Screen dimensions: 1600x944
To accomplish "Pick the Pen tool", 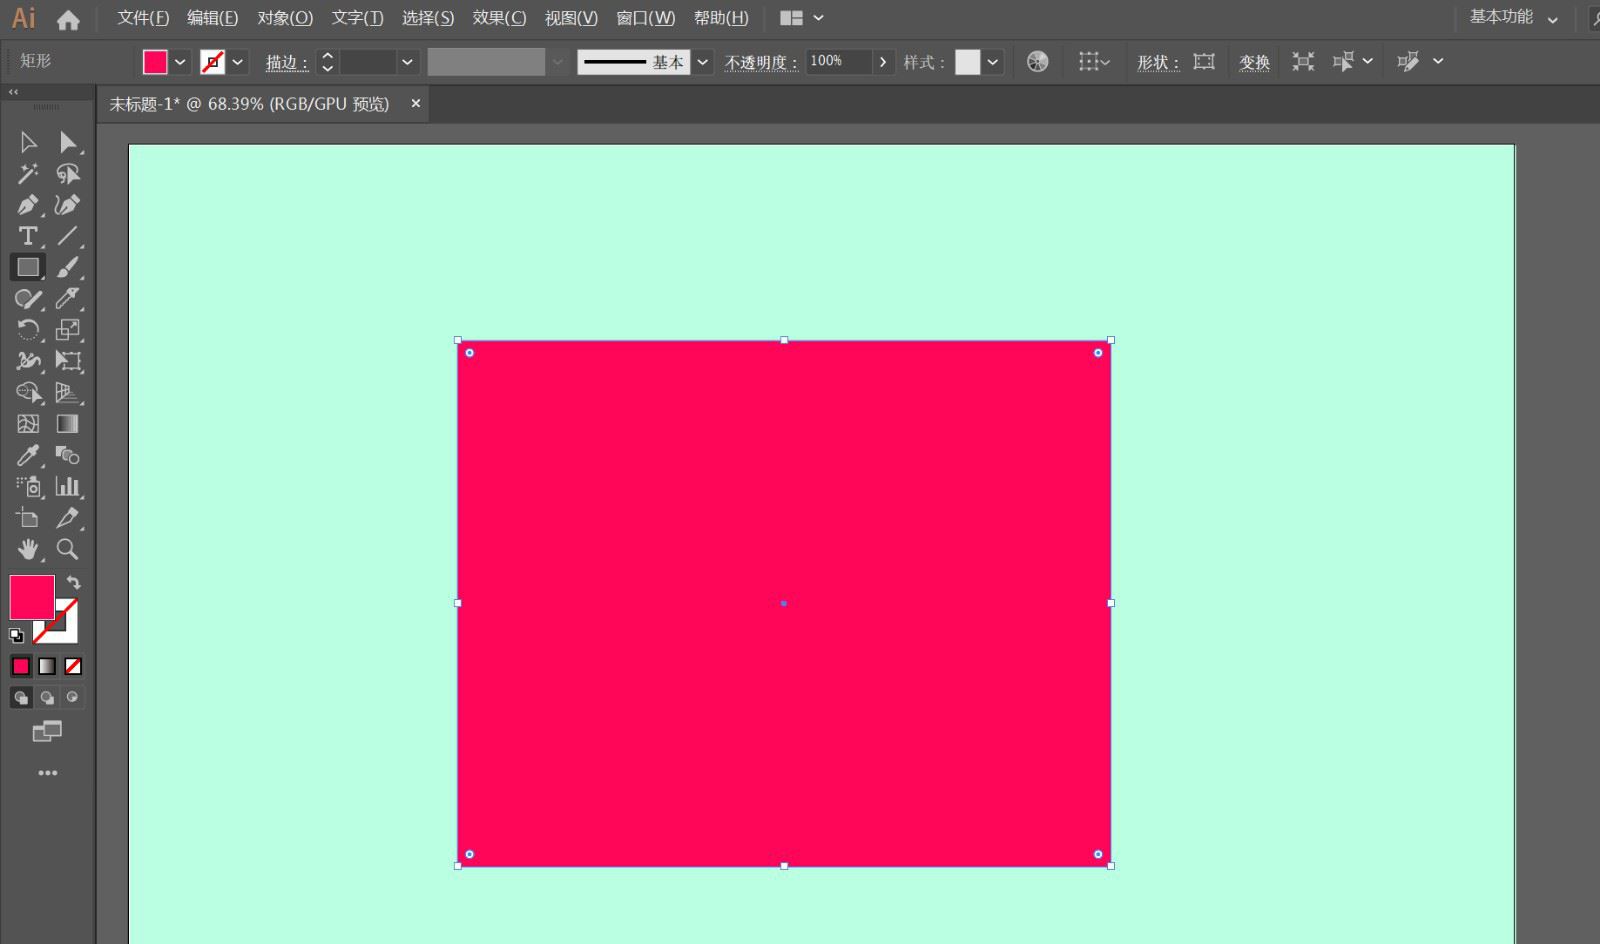I will [x=28, y=205].
